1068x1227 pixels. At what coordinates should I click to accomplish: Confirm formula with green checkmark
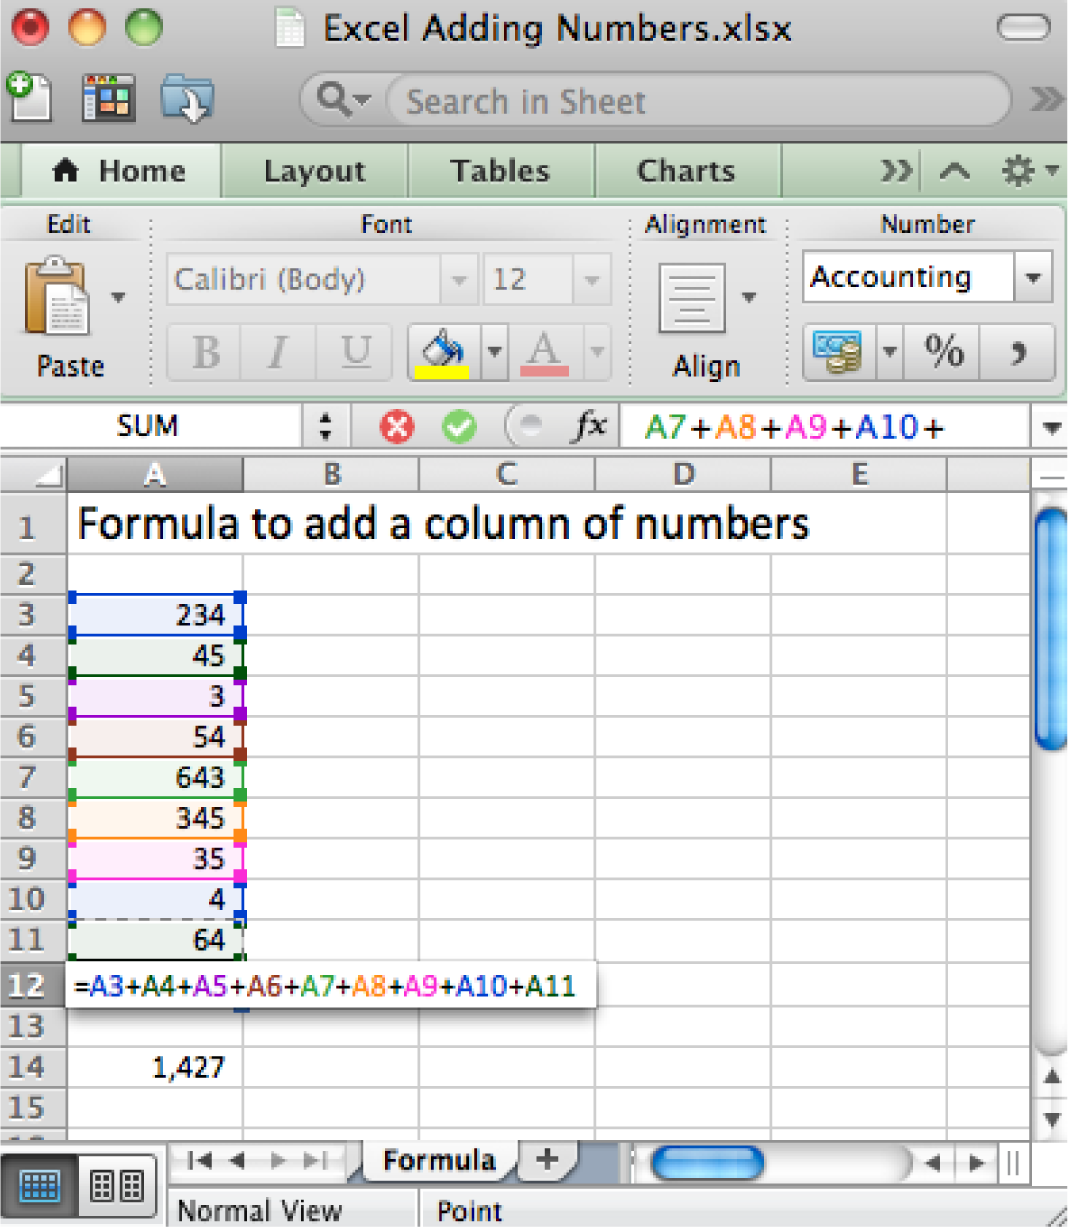(x=459, y=428)
